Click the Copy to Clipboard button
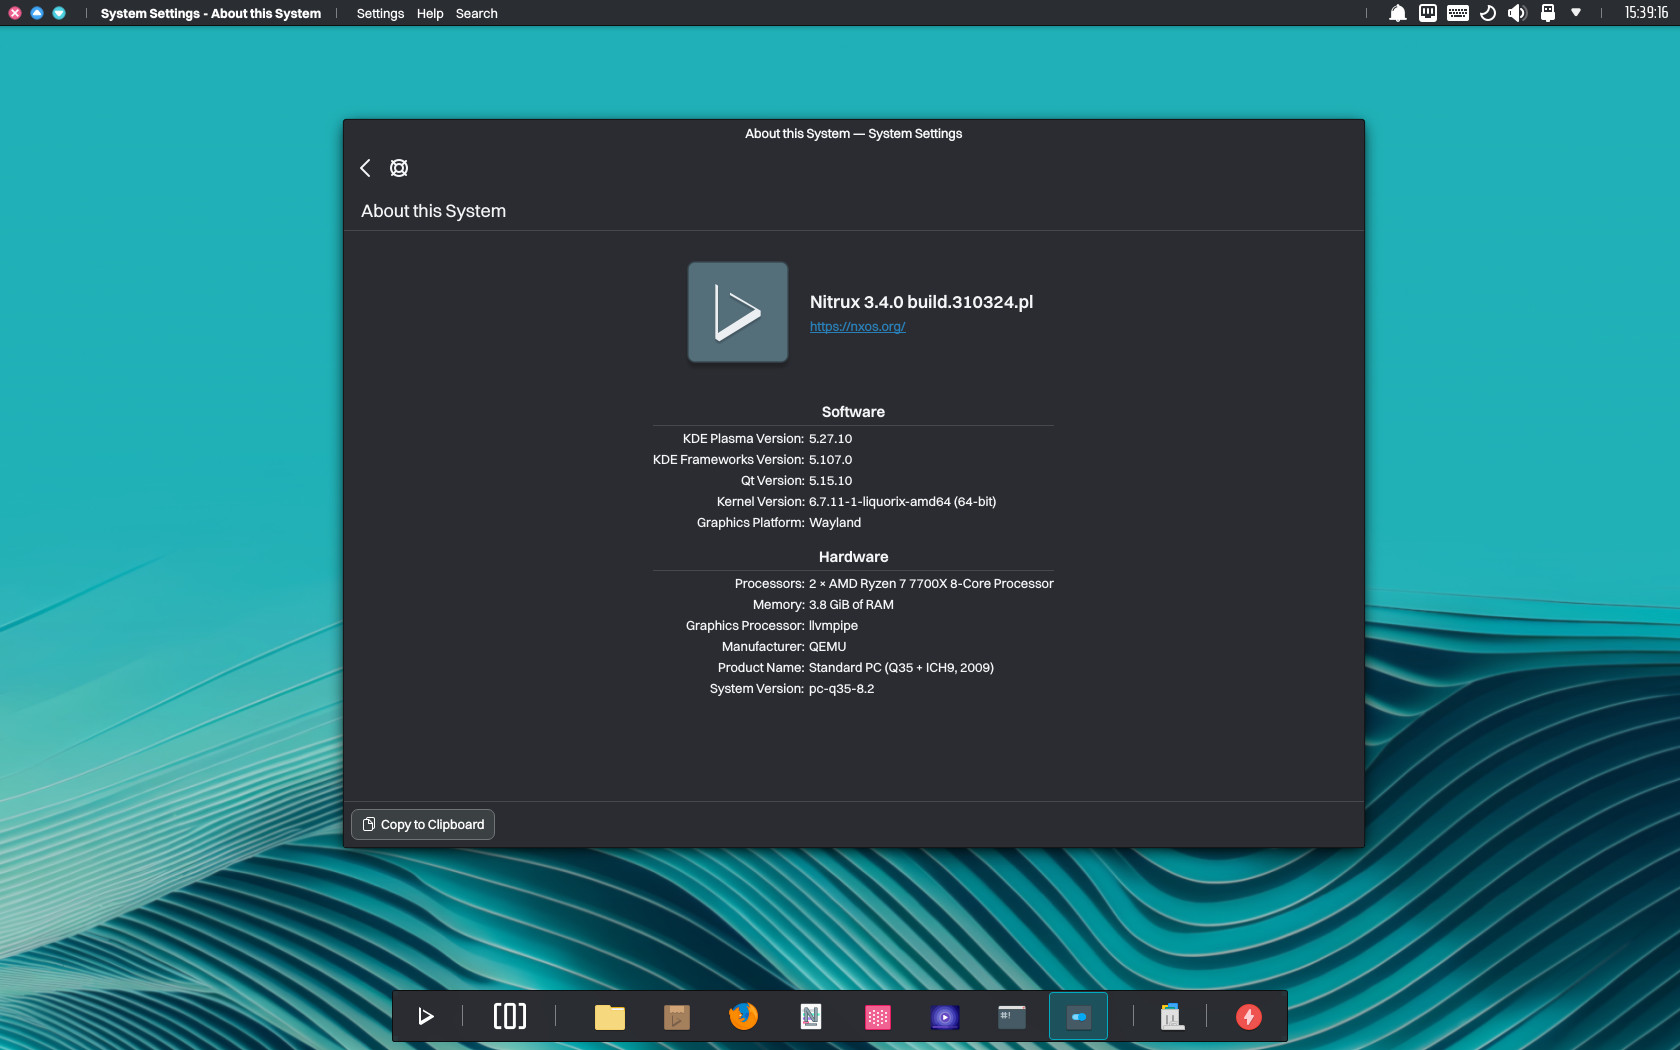This screenshot has width=1680, height=1050. (x=423, y=824)
